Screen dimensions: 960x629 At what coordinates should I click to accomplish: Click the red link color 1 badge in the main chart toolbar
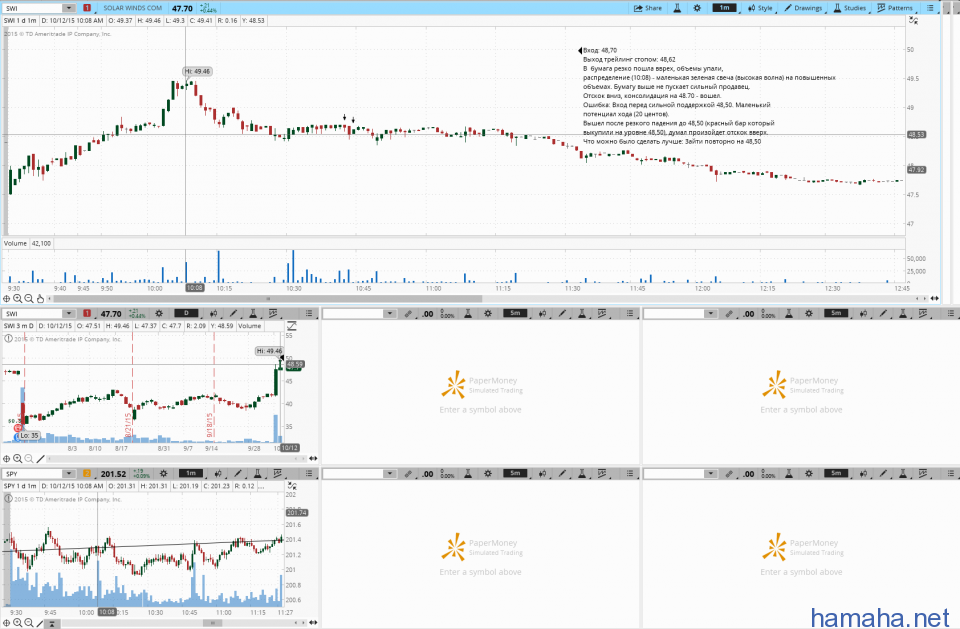point(87,8)
